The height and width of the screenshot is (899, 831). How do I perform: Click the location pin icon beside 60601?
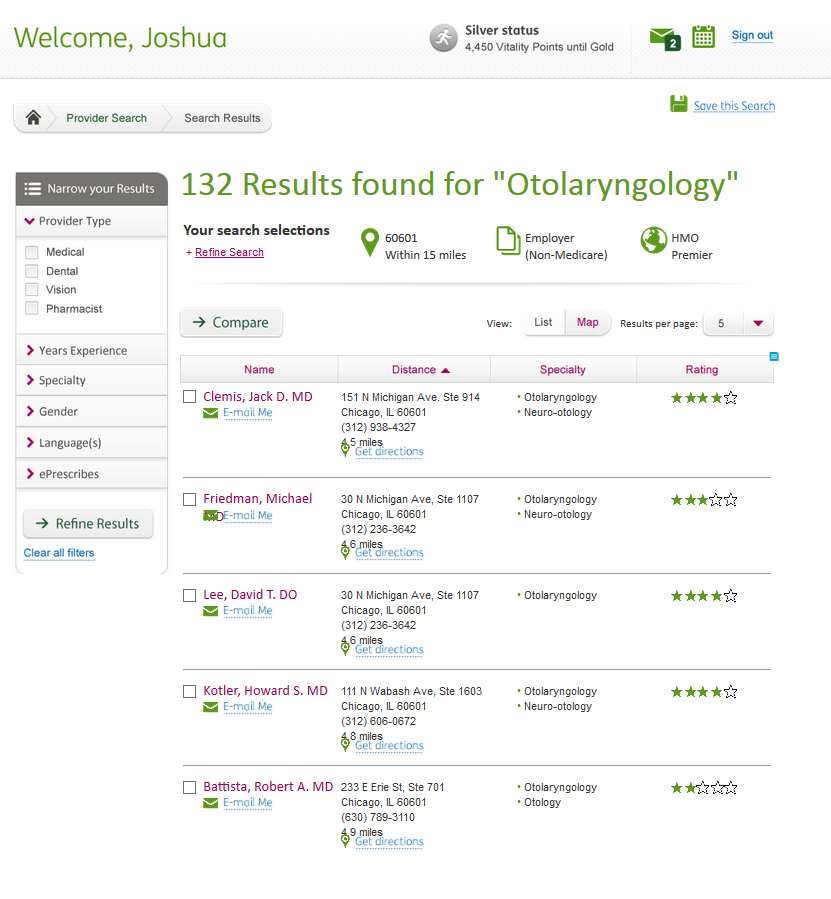tap(370, 243)
